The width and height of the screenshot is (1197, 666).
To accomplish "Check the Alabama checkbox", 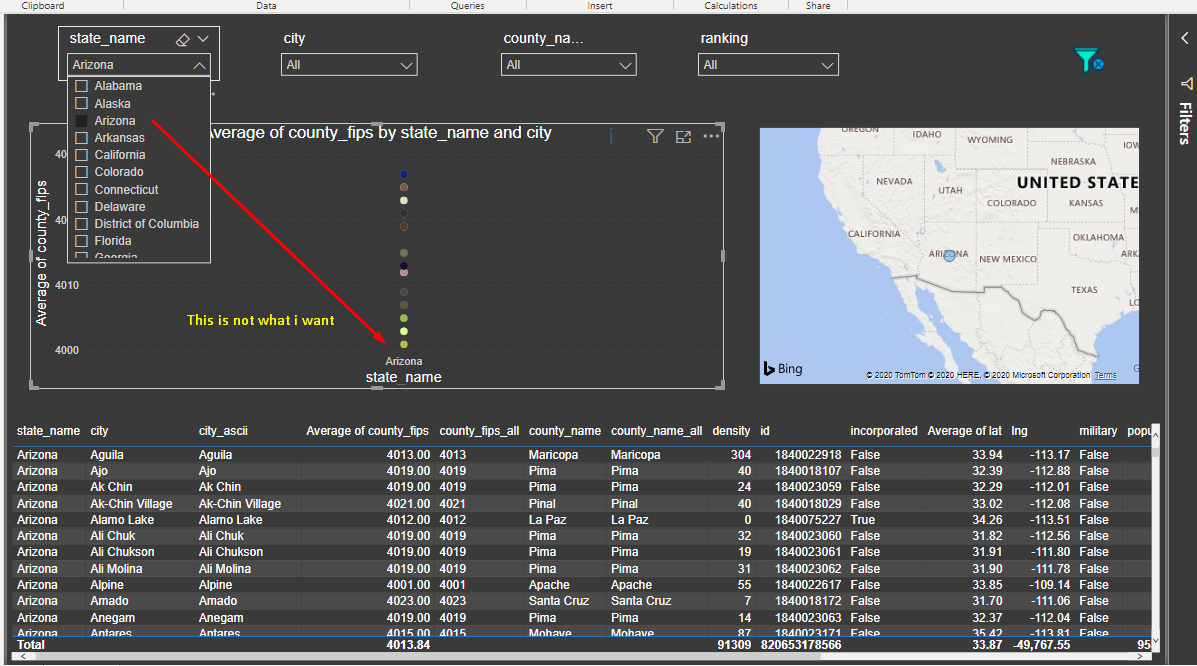I will (82, 86).
